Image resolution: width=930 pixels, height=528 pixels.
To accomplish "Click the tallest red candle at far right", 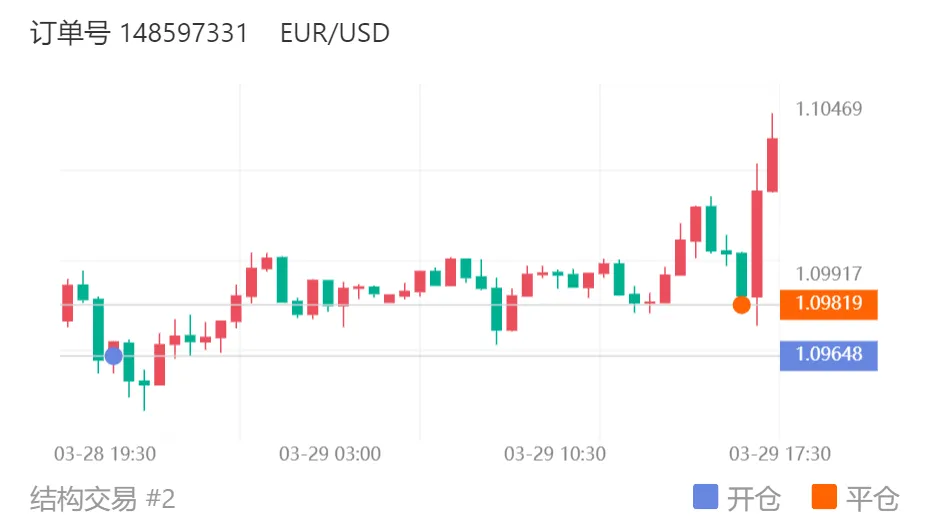I will 757,244.
